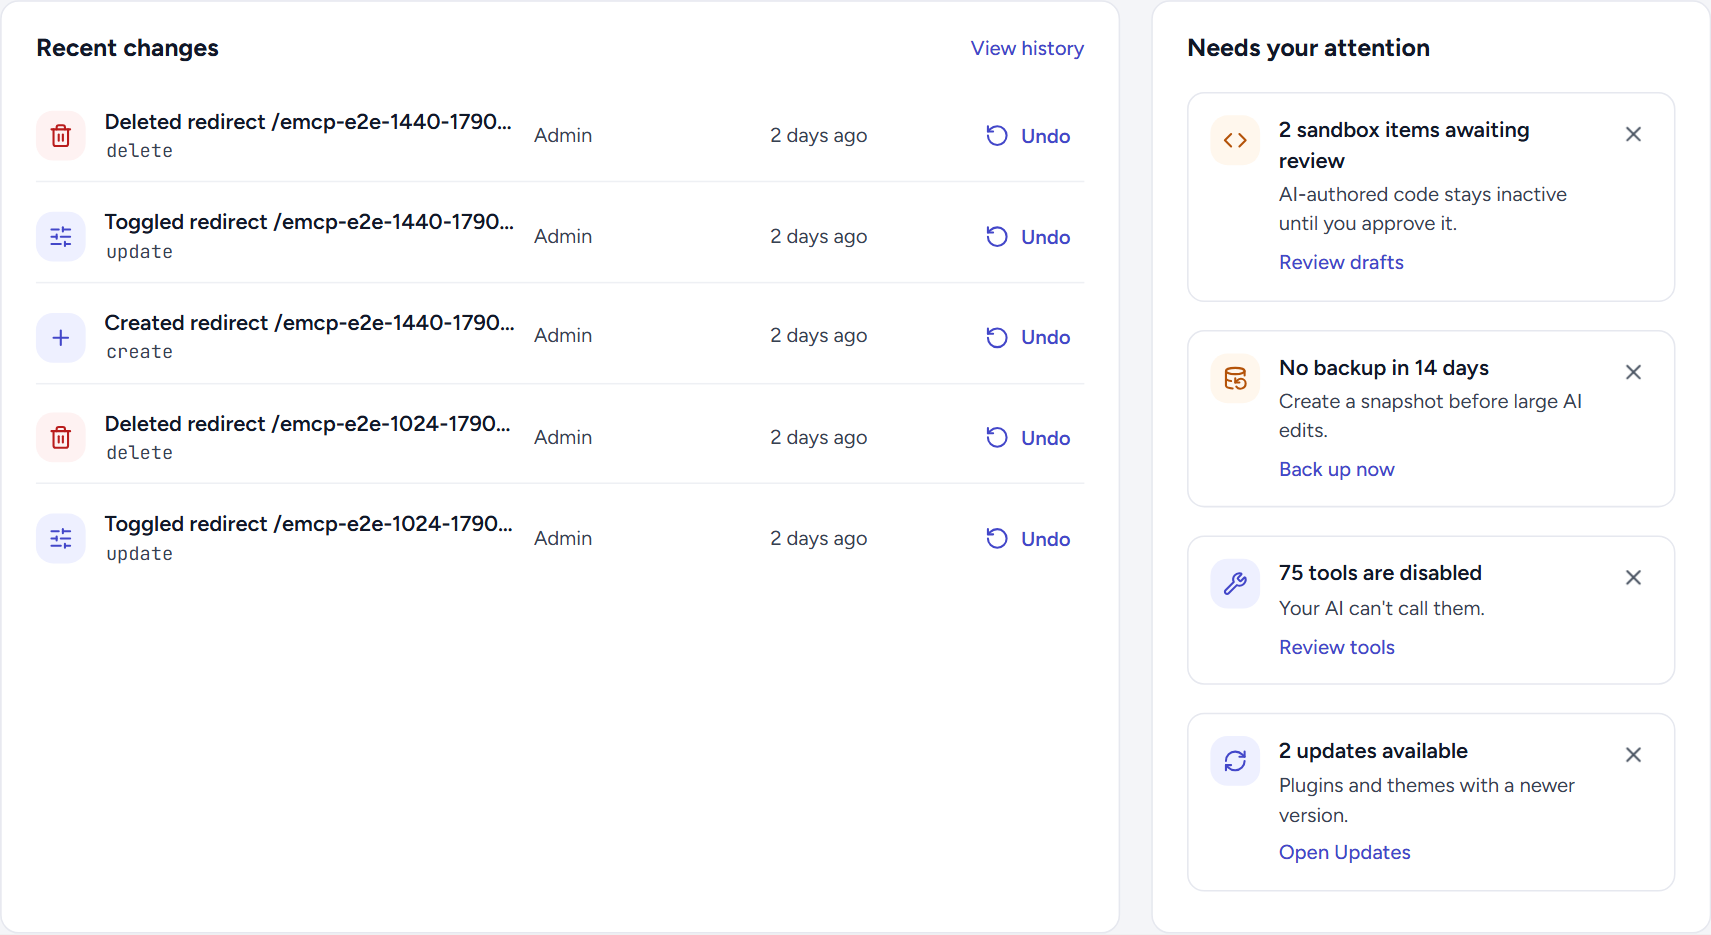Undo the Created redirect /emcp-e2e-1440 change
The height and width of the screenshot is (935, 1711).
click(1028, 337)
